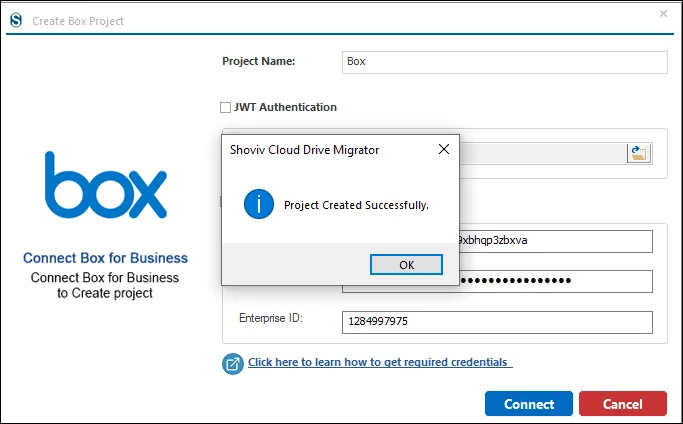Click the 'Shoviv Cloud Drive Migrator' dialog title

[304, 150]
